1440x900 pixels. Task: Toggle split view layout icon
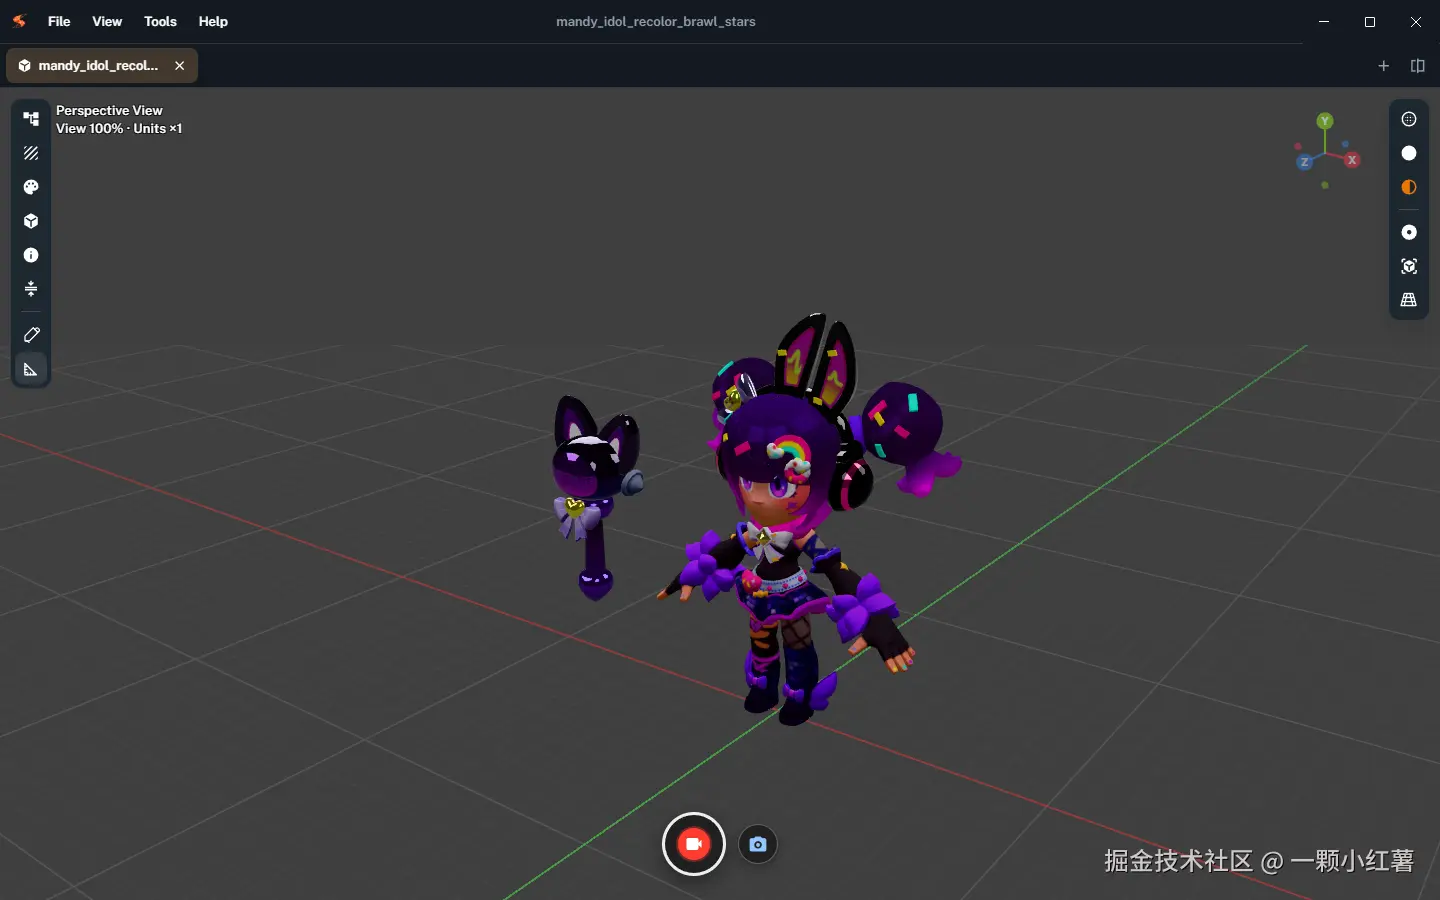[1418, 66]
